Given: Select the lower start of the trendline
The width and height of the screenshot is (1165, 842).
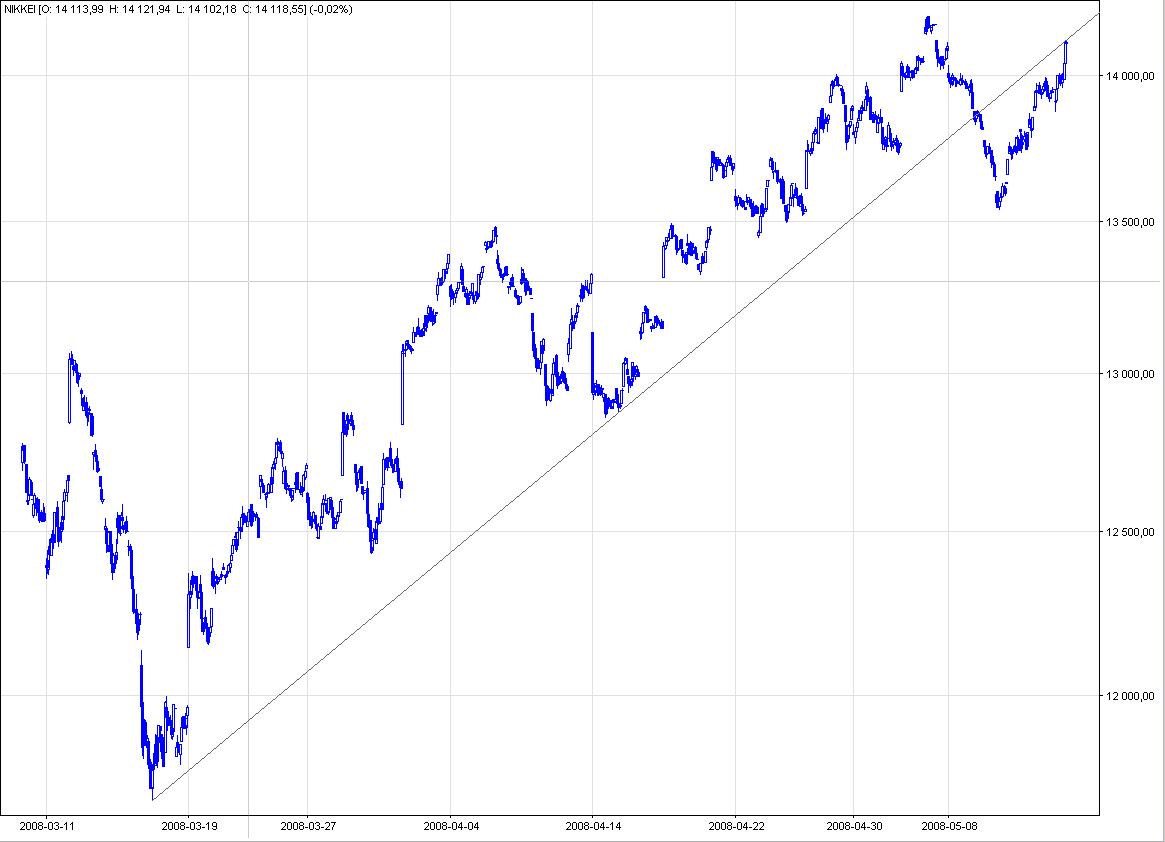Looking at the screenshot, I should pos(153,800).
